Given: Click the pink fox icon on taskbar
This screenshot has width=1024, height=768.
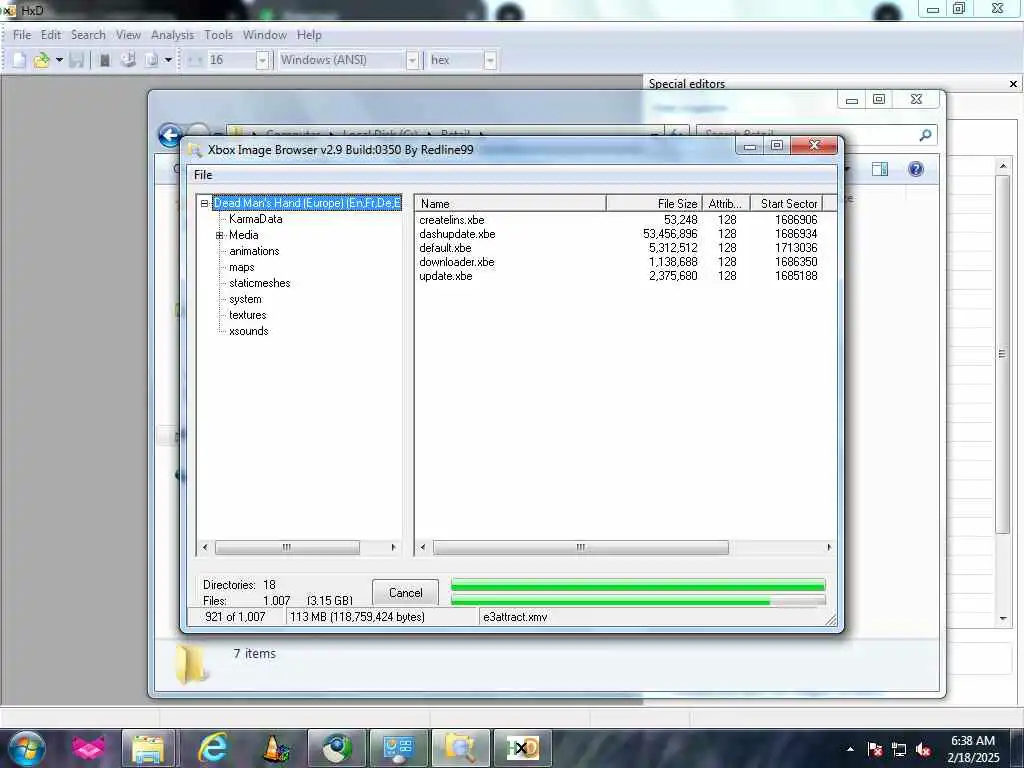Looking at the screenshot, I should (89, 748).
